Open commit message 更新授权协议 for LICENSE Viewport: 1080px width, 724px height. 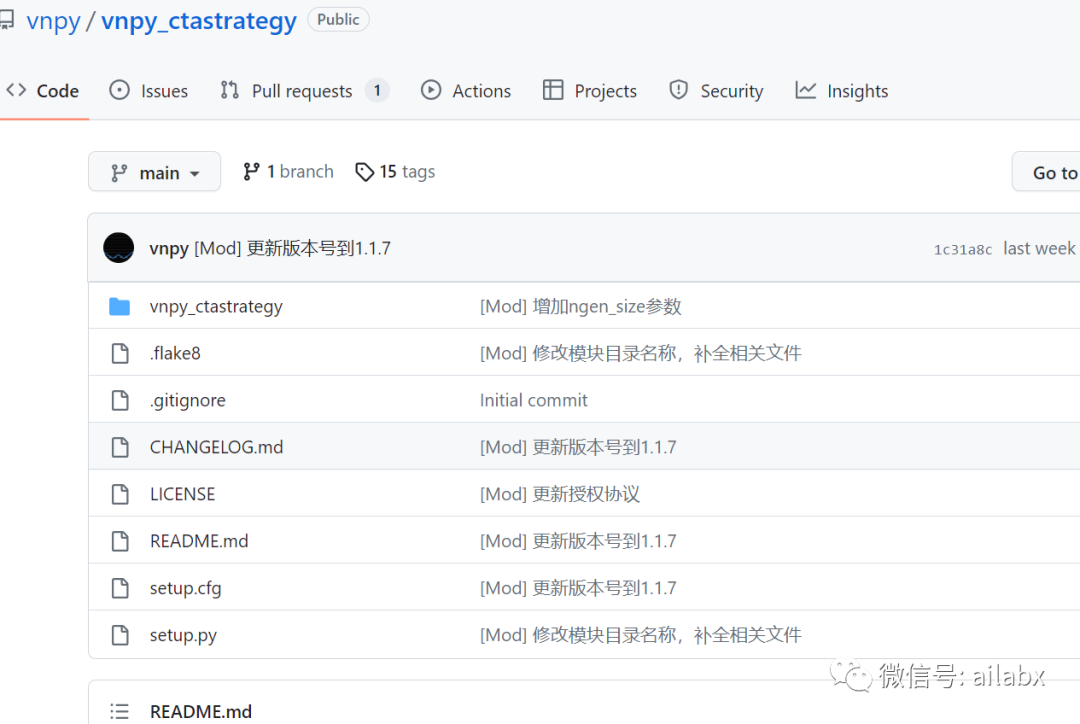tap(560, 494)
